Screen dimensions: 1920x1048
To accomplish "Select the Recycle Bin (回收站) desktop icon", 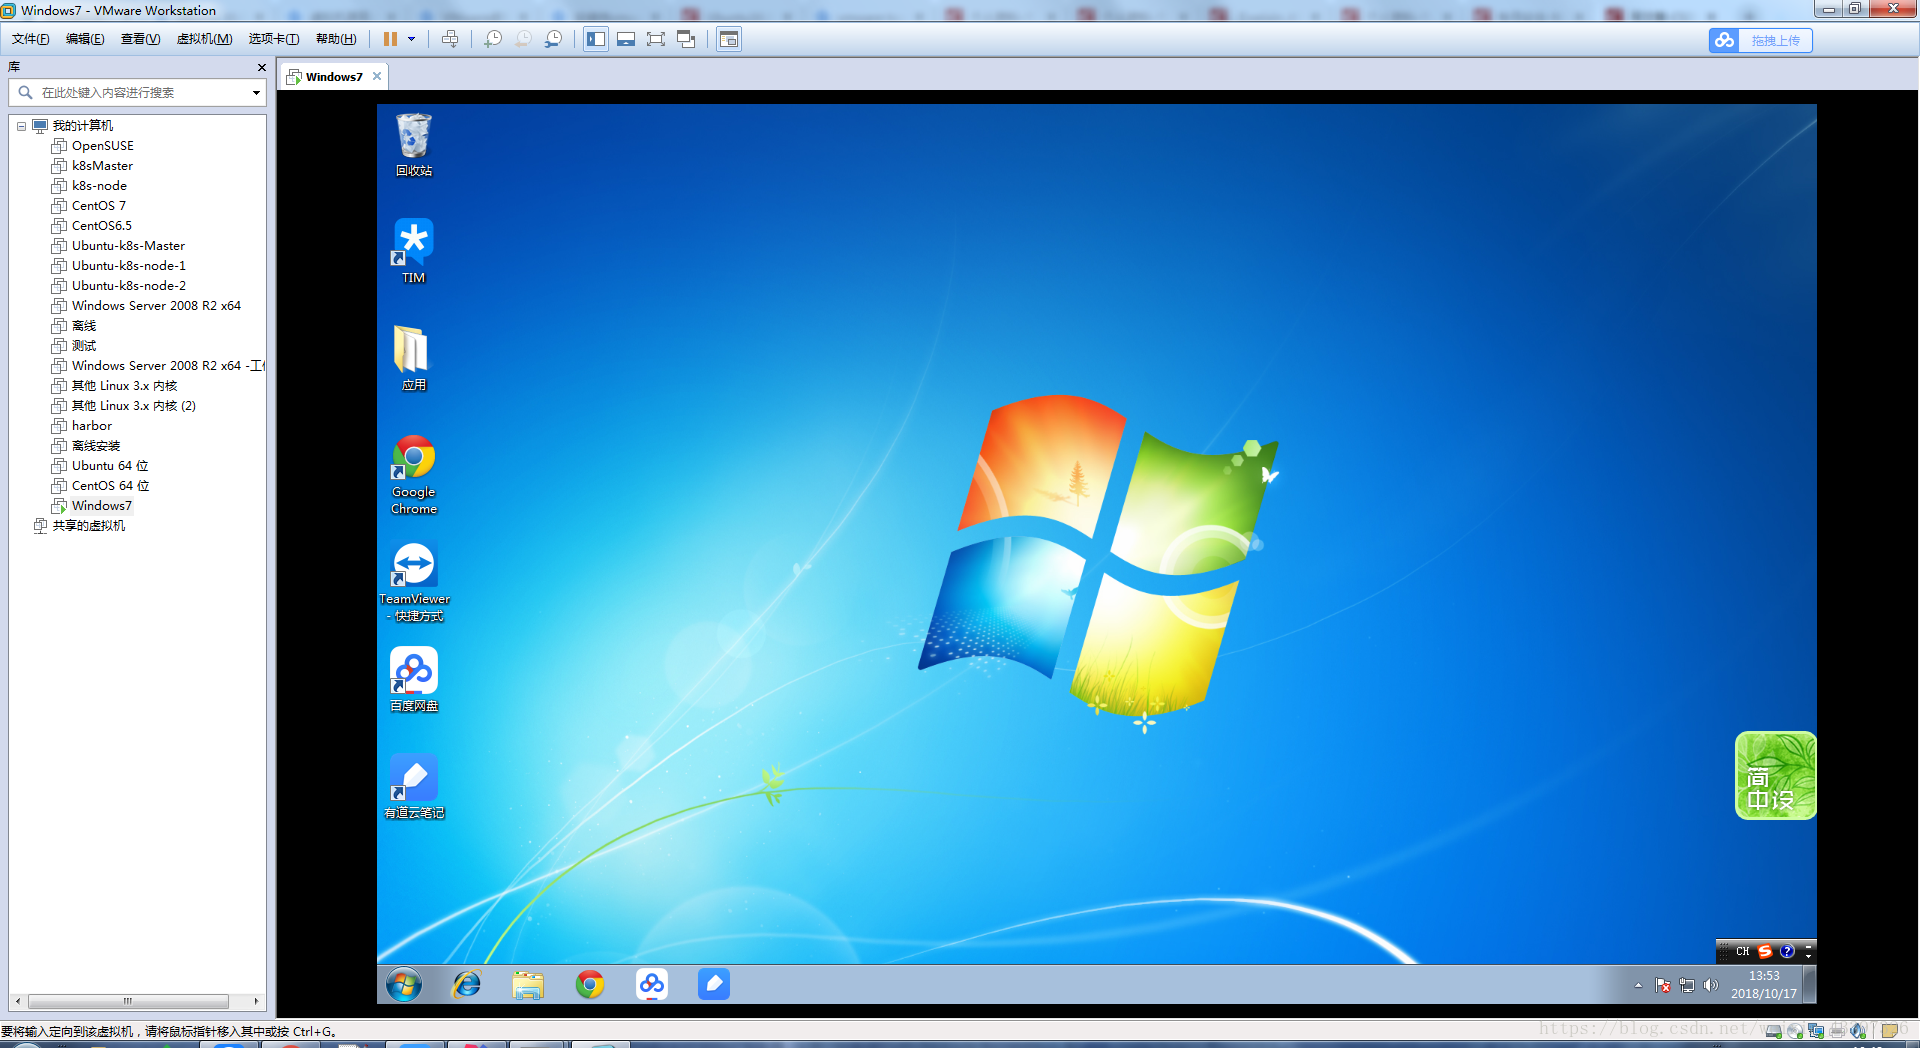I will pyautogui.click(x=414, y=145).
